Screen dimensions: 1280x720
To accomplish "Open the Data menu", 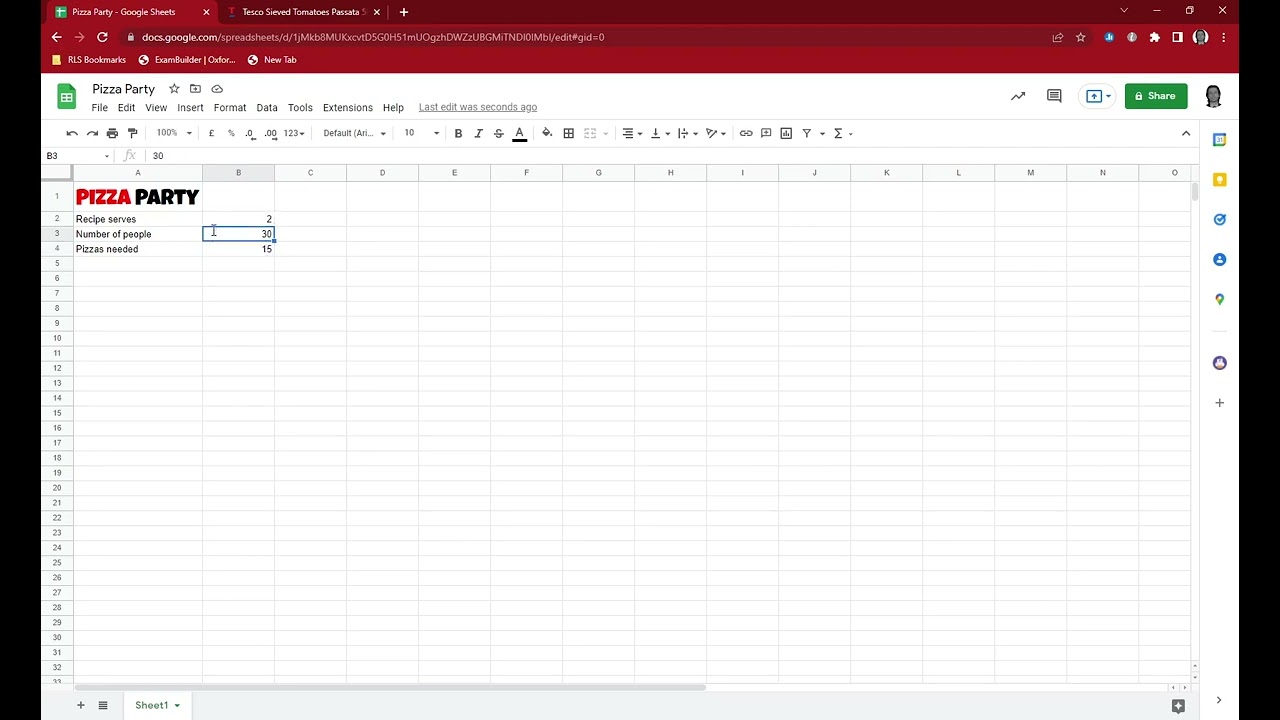I will pyautogui.click(x=267, y=107).
